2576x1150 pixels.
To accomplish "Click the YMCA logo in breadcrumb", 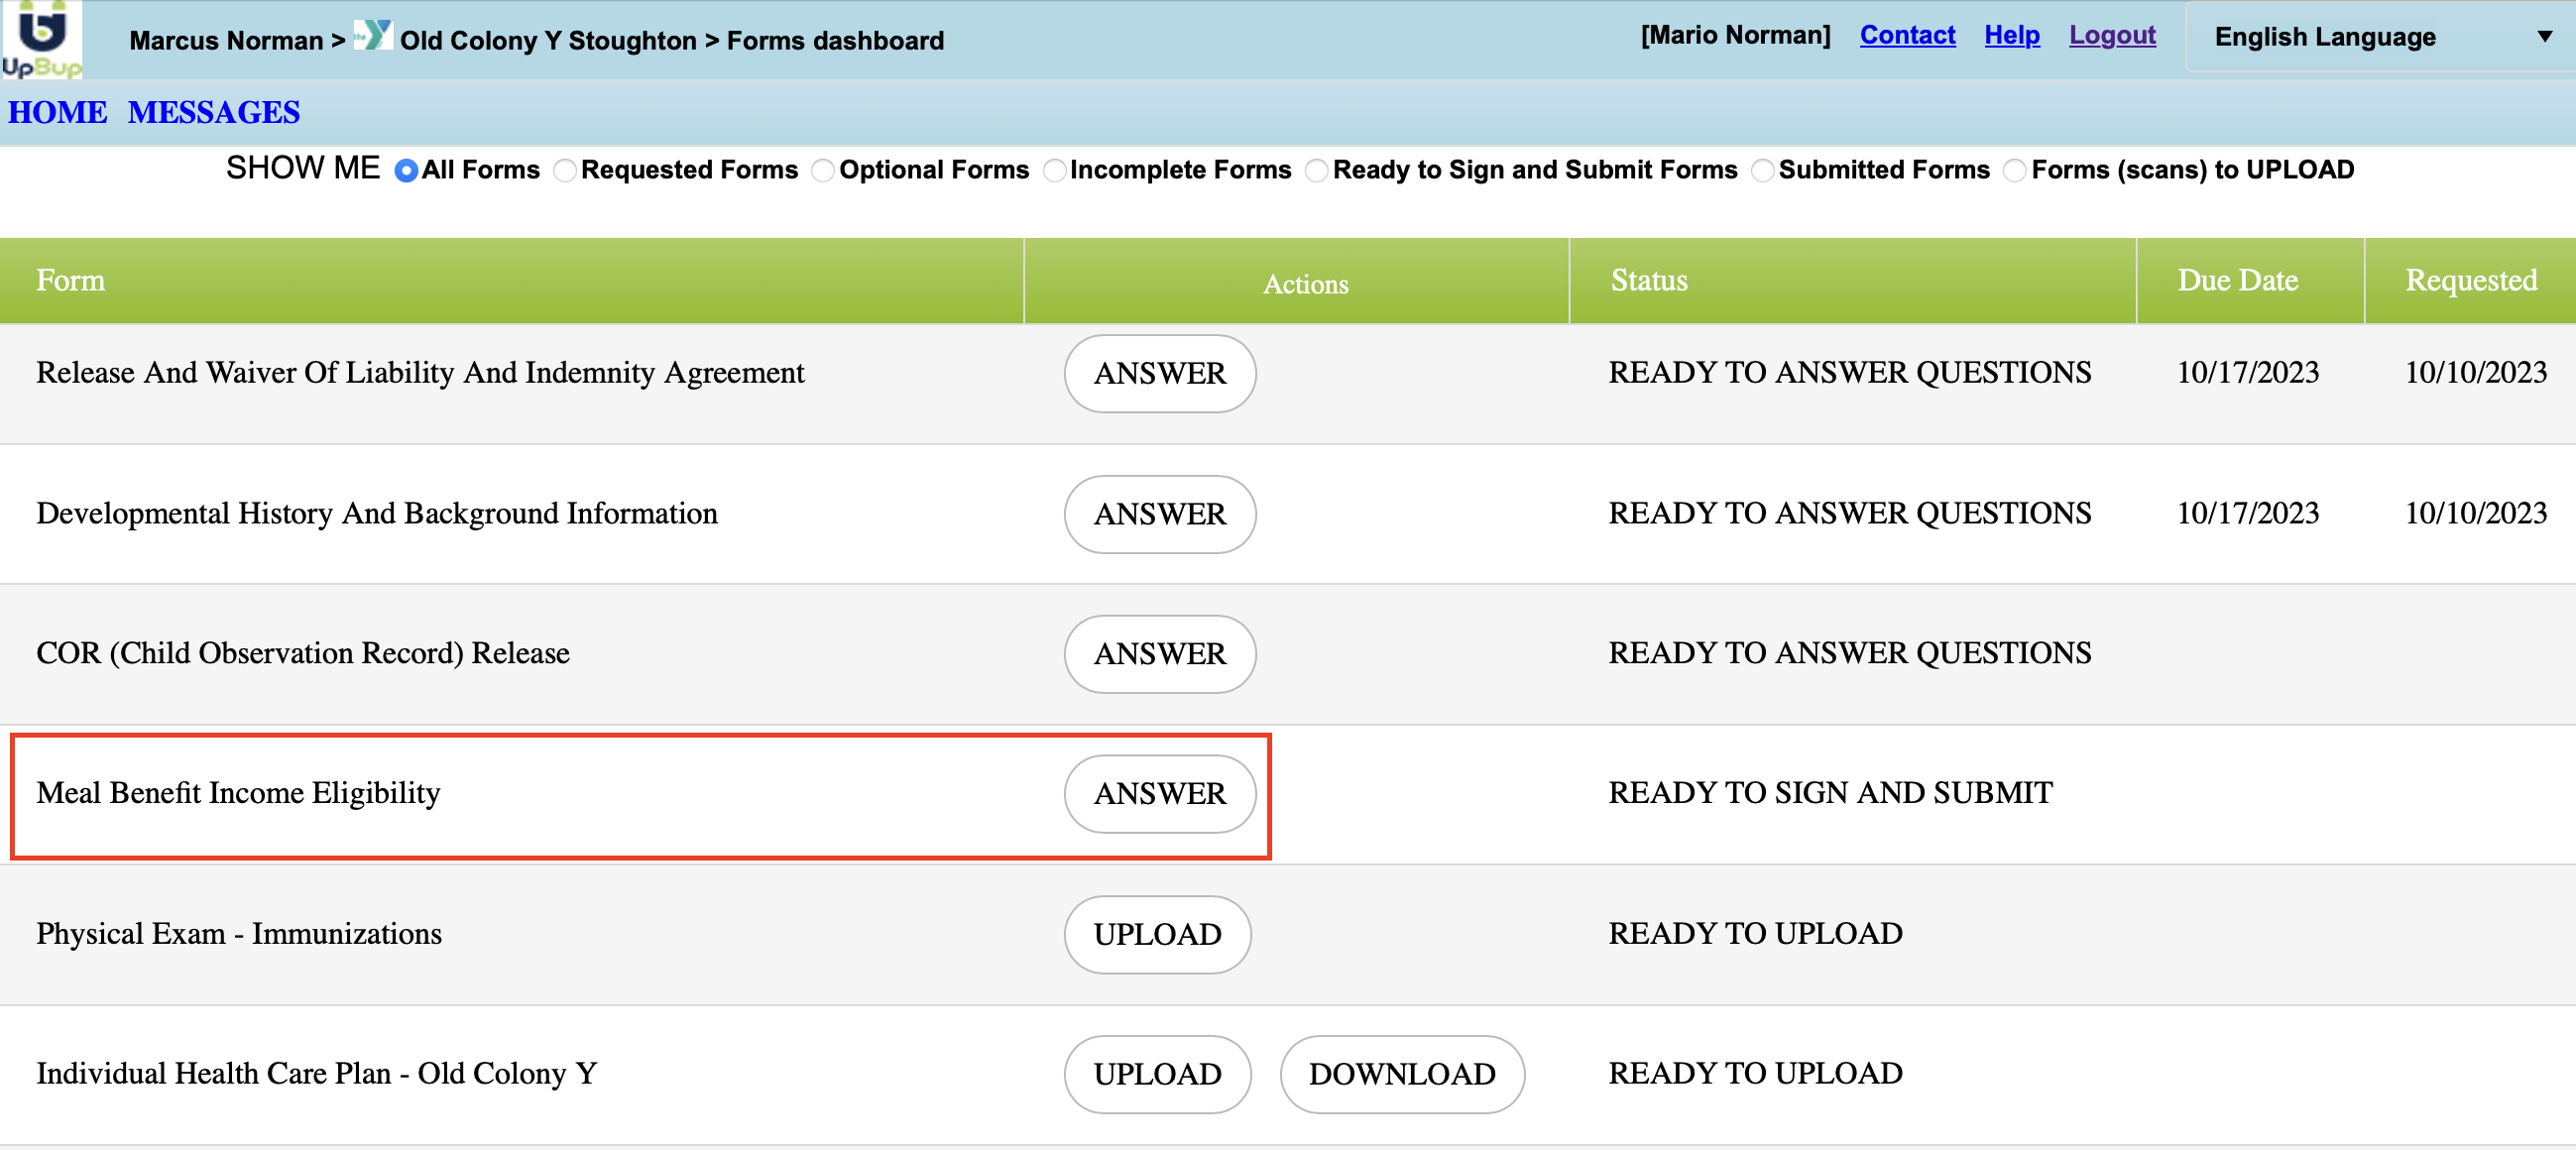I will 373,36.
